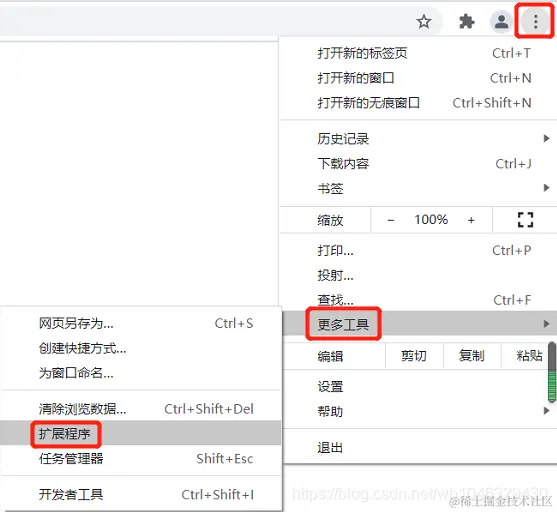Image resolution: width=557 pixels, height=512 pixels.
Task: Click the 100% zoom level value
Action: [x=431, y=220]
